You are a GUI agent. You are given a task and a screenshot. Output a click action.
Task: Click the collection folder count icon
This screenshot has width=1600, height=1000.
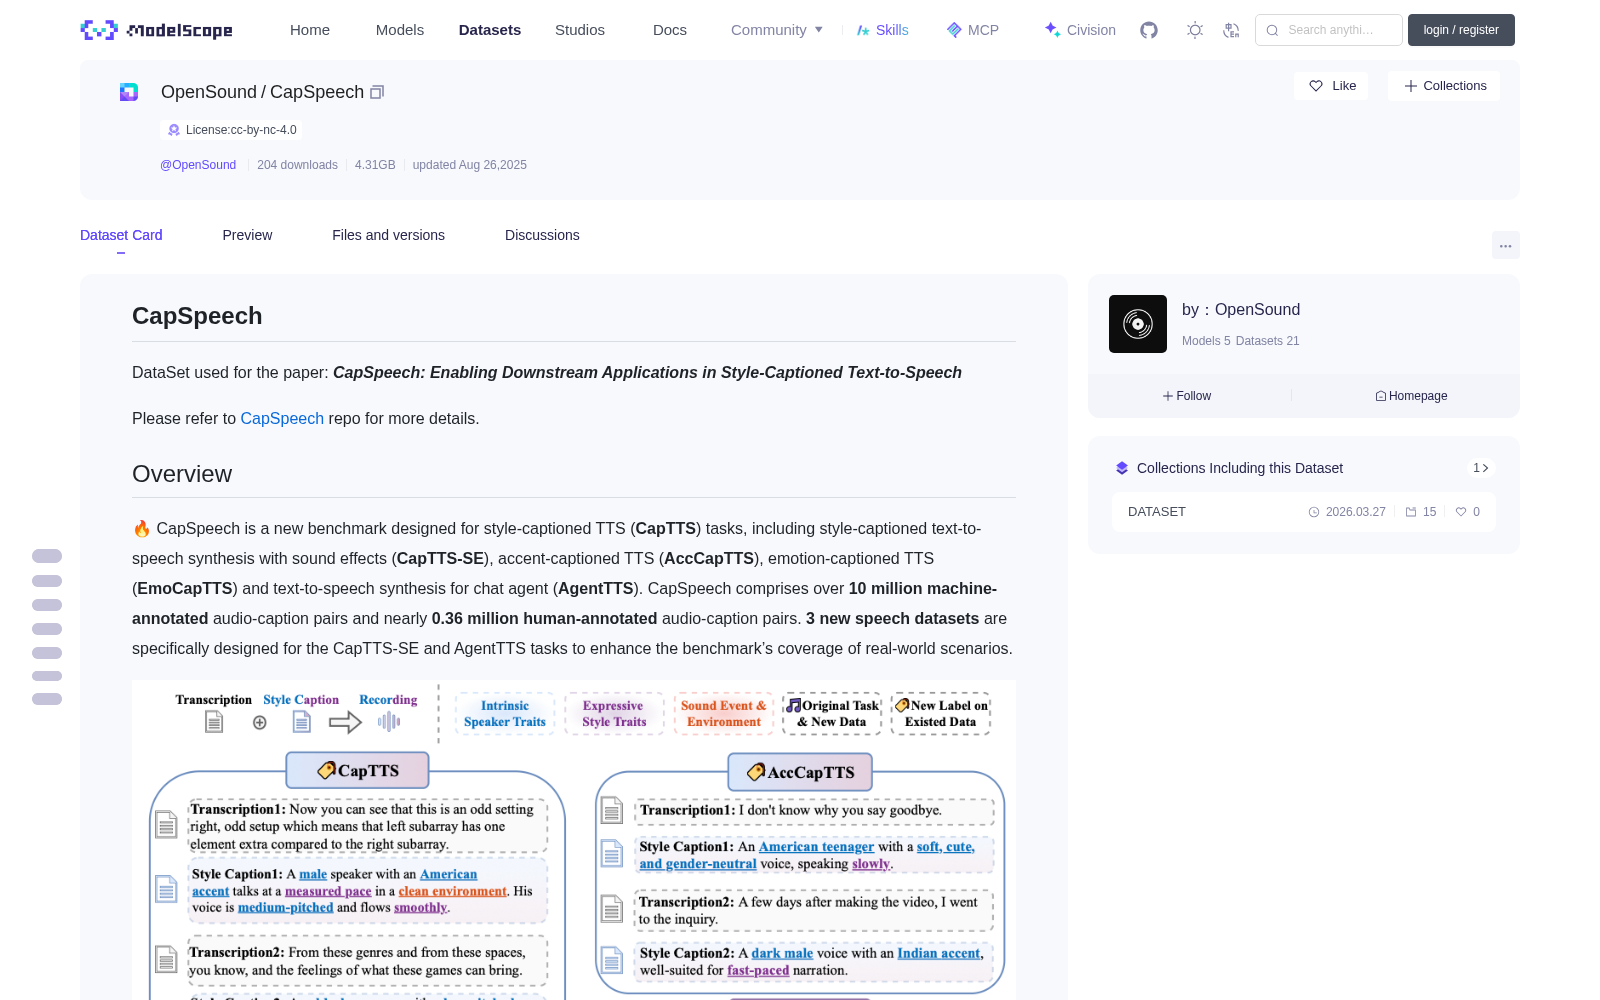1411,512
